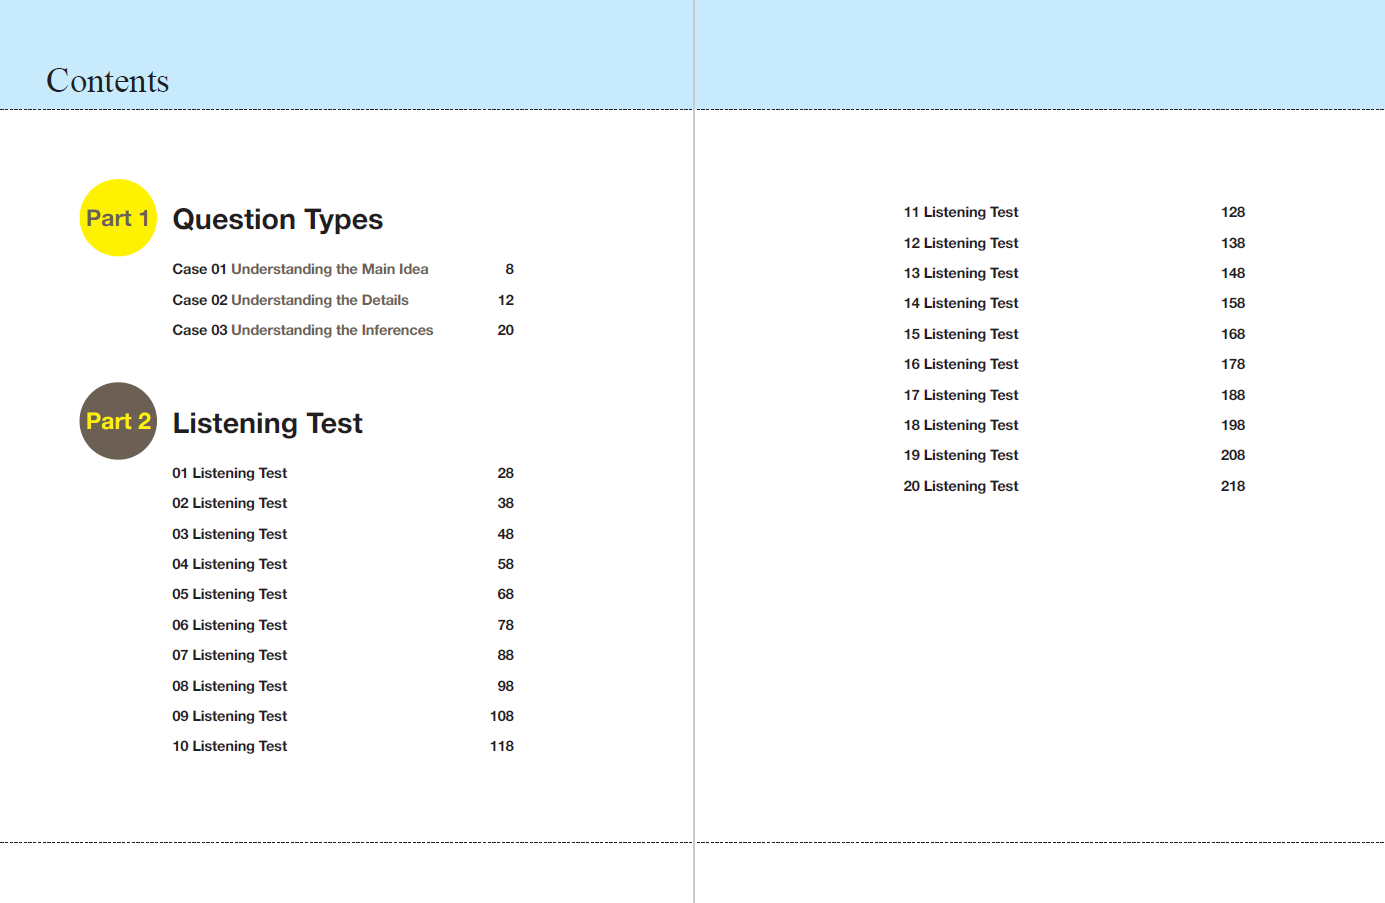The width and height of the screenshot is (1385, 903).
Task: Go to the 14 Listening Test entry
Action: (x=961, y=303)
